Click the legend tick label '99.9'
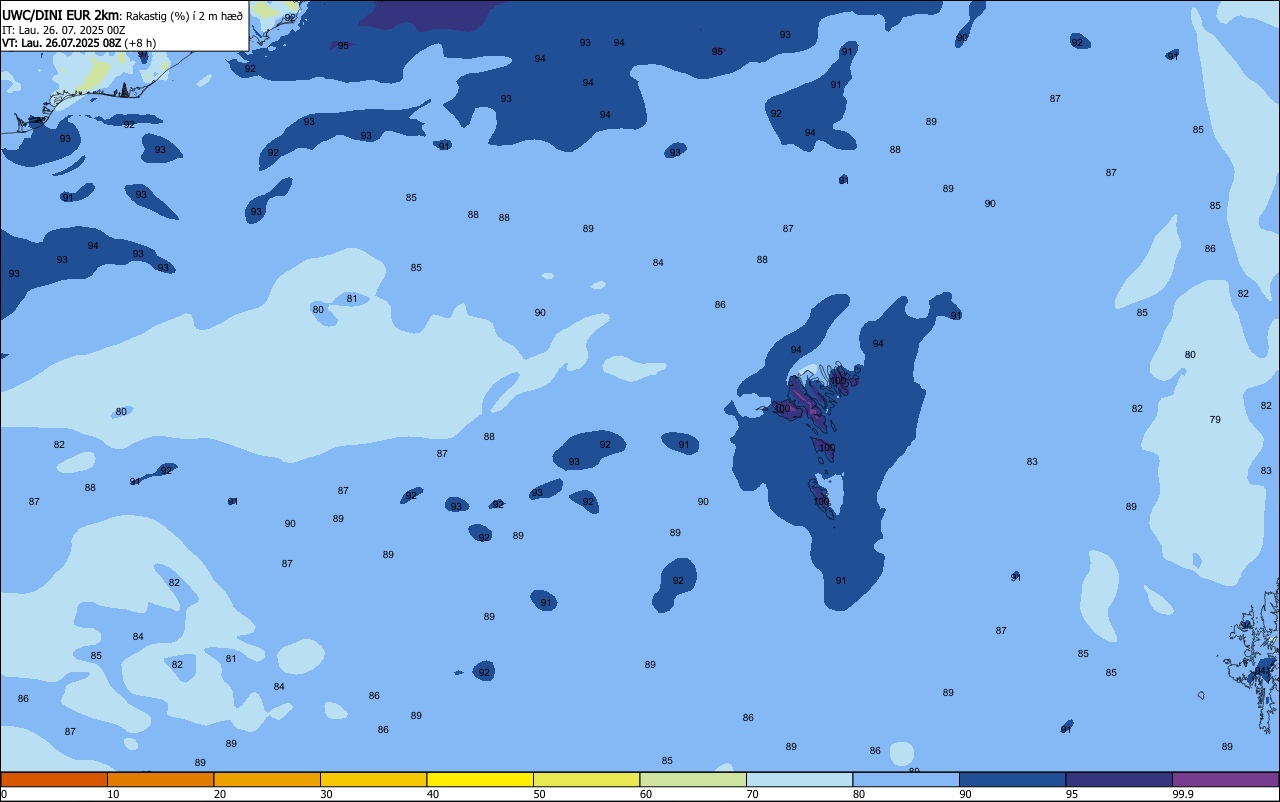 pyautogui.click(x=1183, y=794)
